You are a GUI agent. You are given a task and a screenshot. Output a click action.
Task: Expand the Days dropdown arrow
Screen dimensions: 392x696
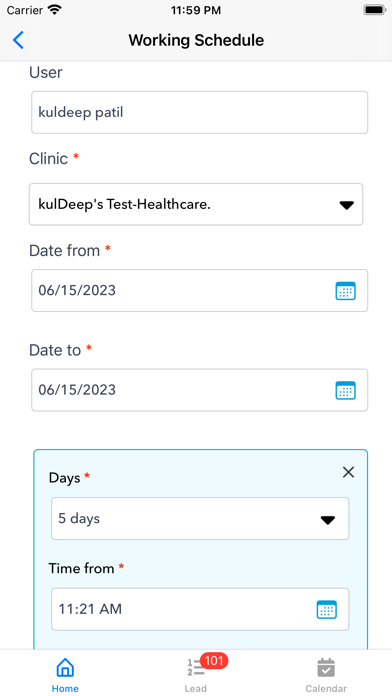pyautogui.click(x=328, y=520)
